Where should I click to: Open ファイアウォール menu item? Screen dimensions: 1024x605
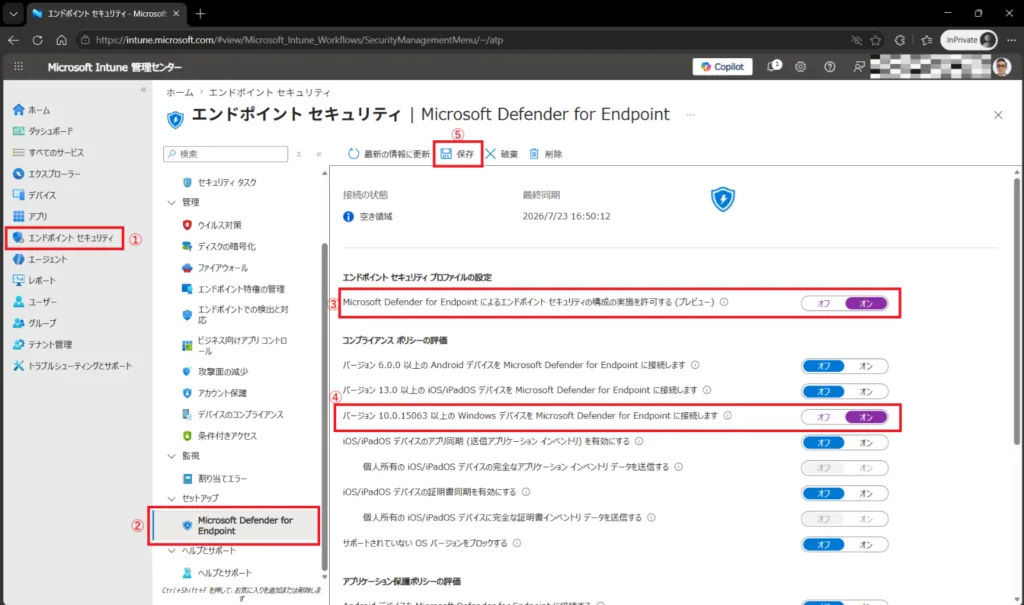pos(215,268)
